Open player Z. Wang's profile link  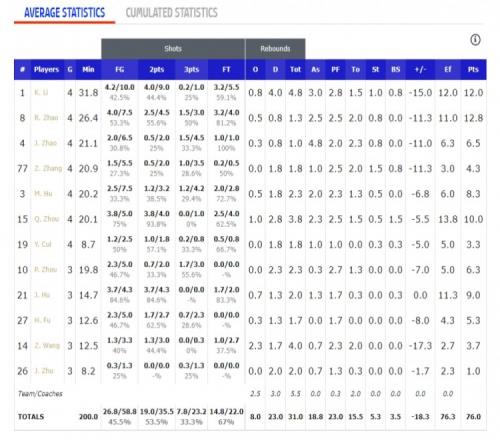(47, 346)
